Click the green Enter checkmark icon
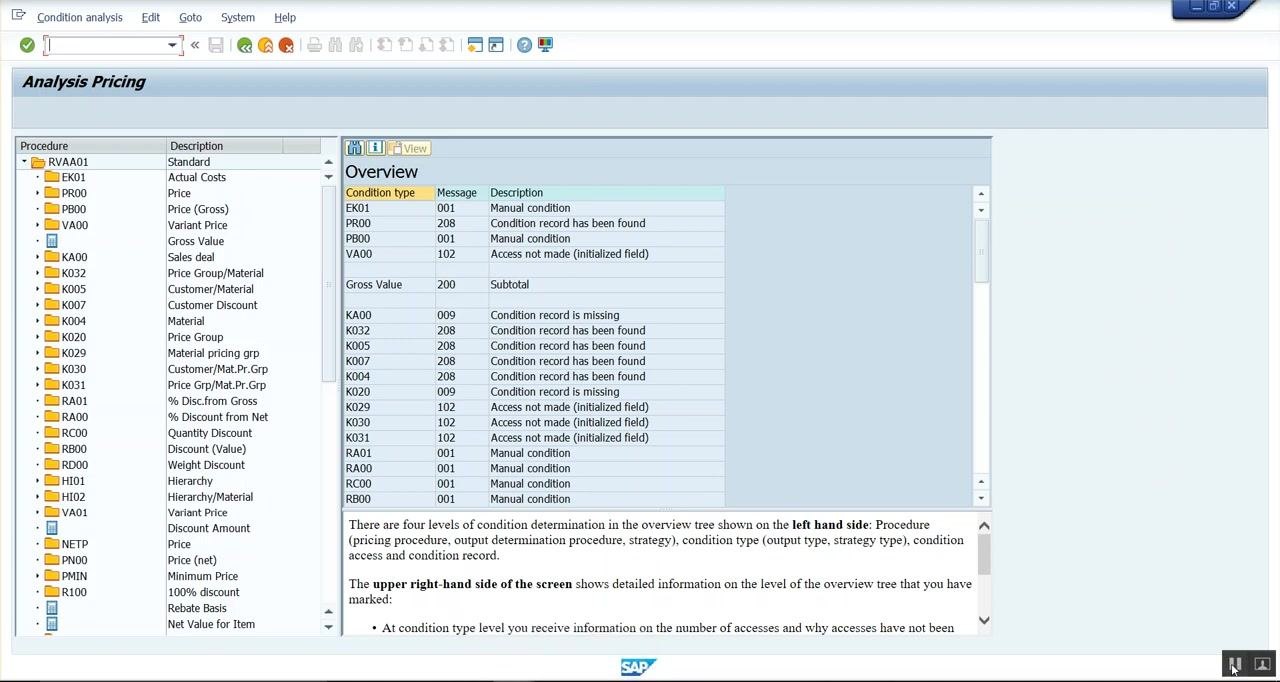The height and width of the screenshot is (682, 1280). tap(27, 45)
